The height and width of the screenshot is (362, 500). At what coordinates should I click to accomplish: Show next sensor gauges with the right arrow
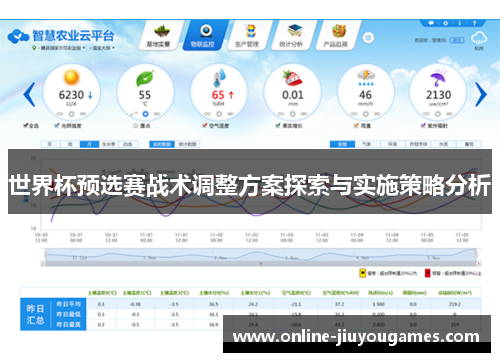click(480, 94)
